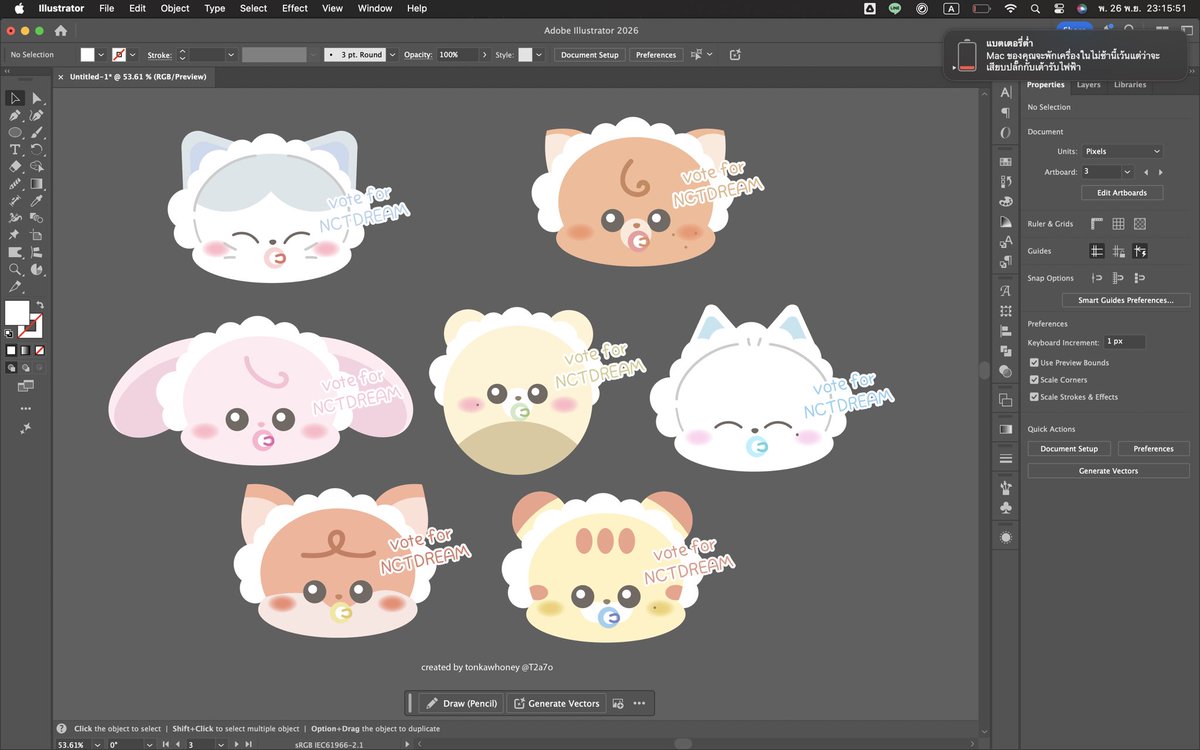Toggle Show Transparency Grid icon
This screenshot has height=750, width=1200.
click(1140, 224)
